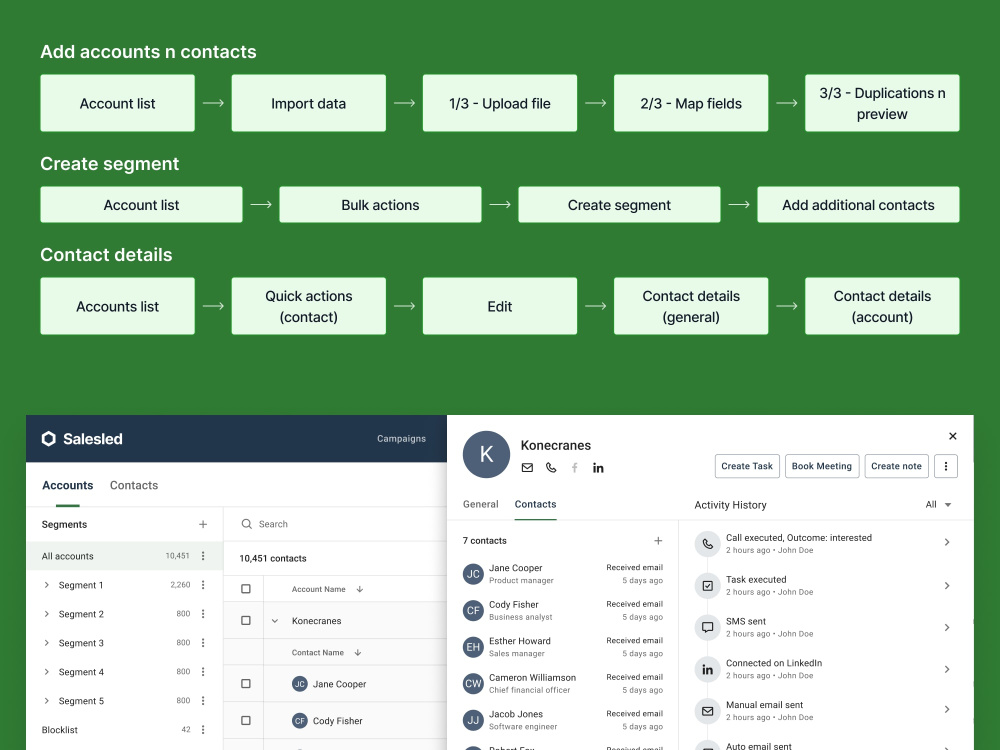Select All accounts segment
This screenshot has height=750, width=1000.
point(124,556)
